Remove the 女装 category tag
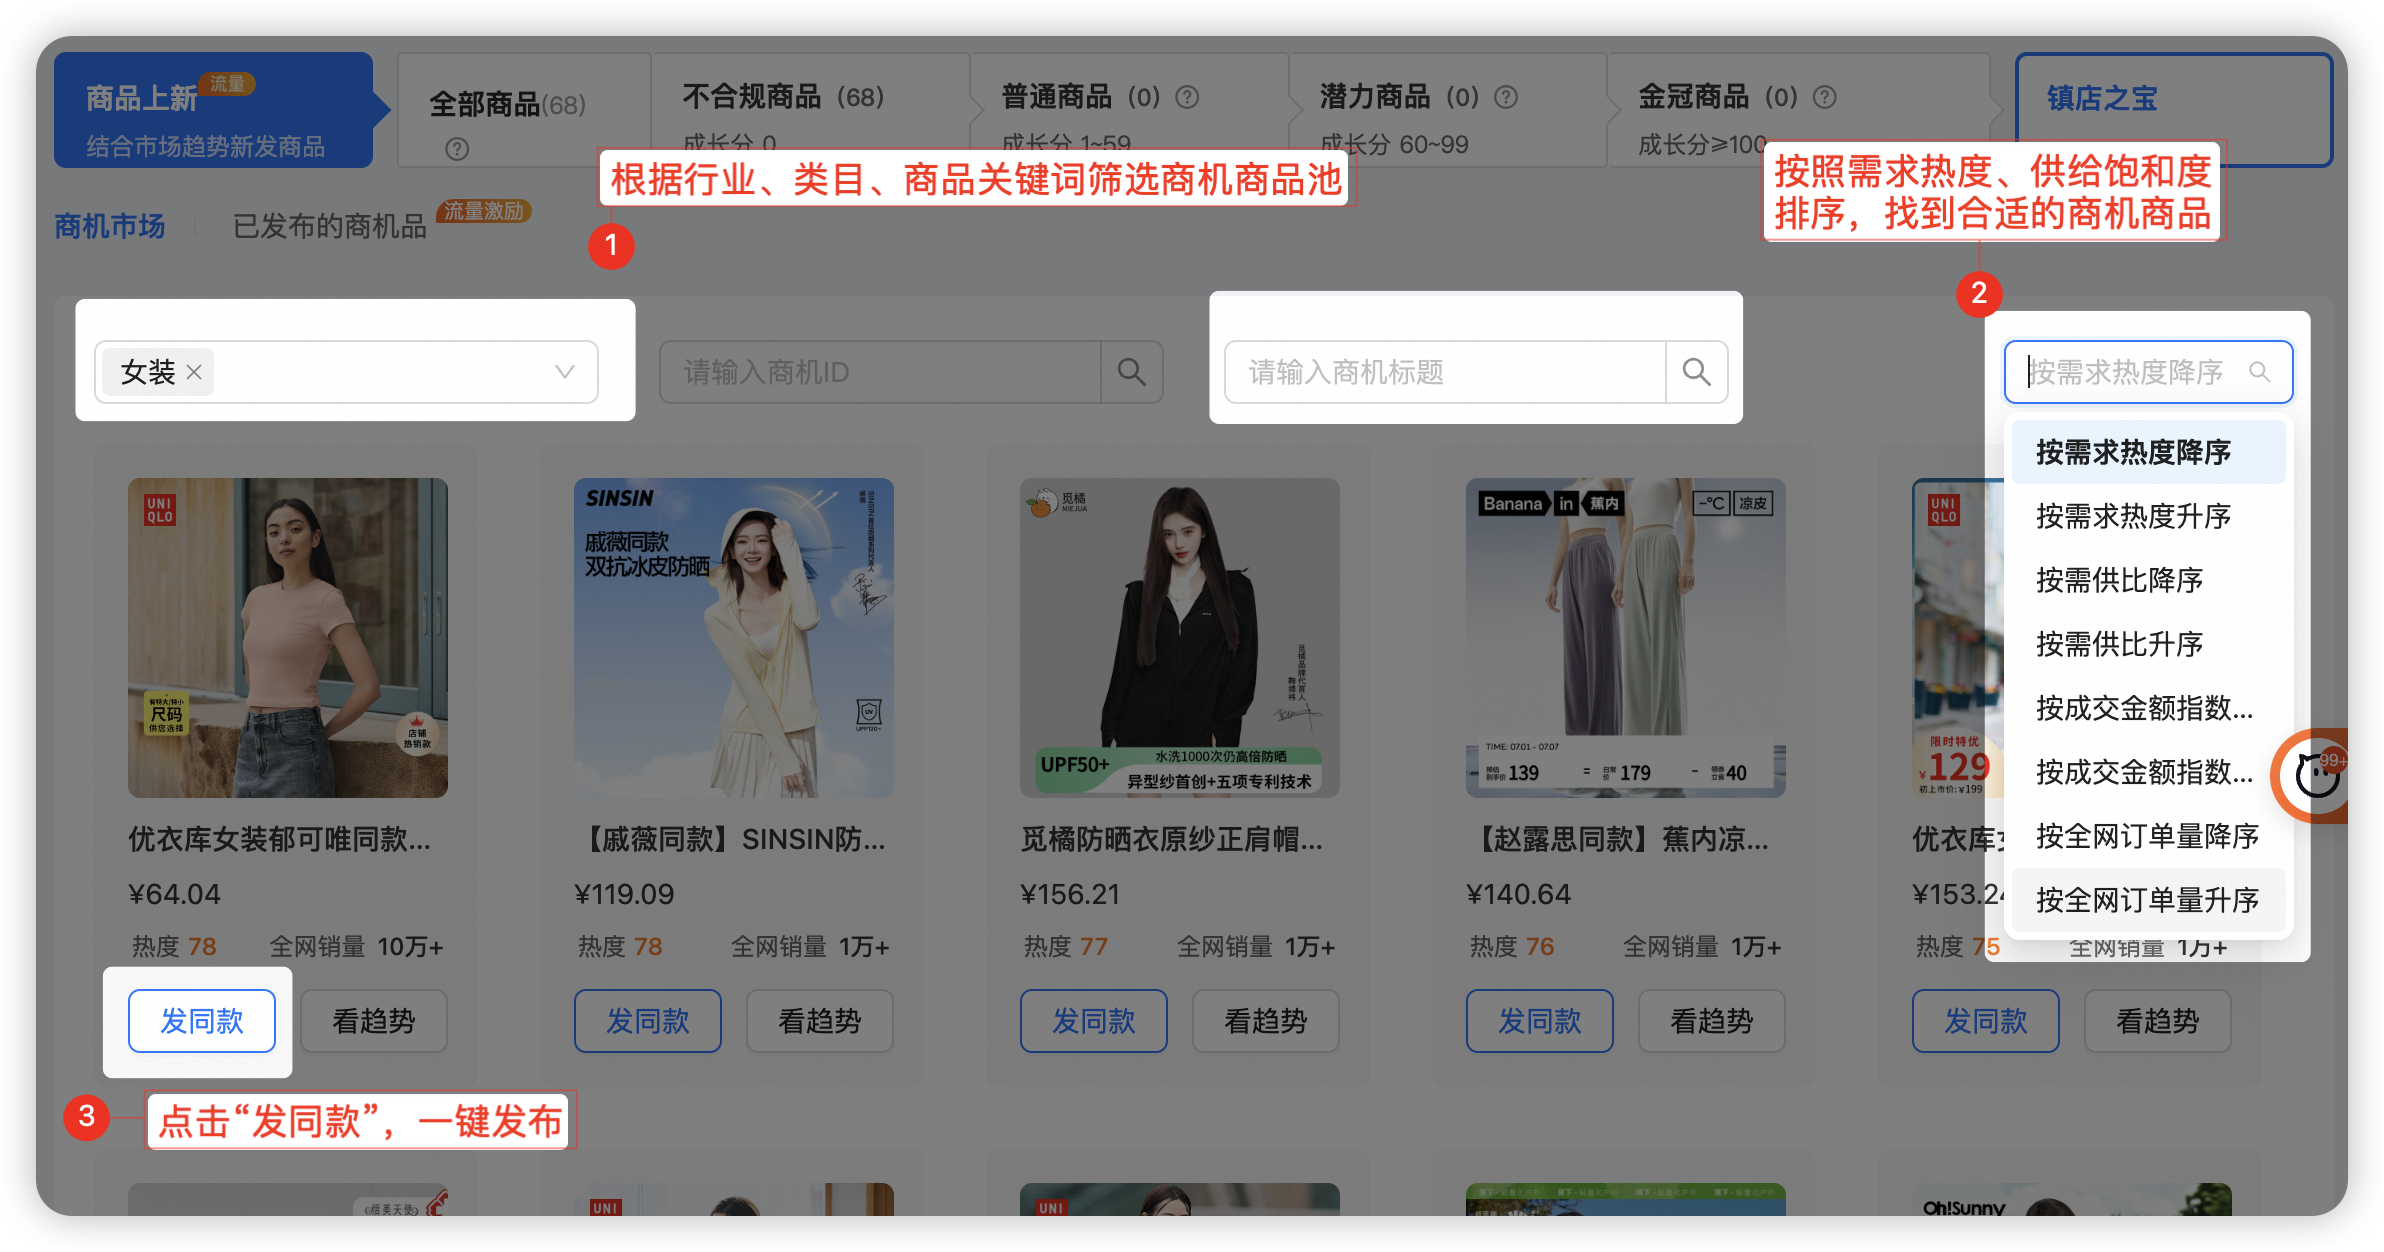 click(194, 372)
